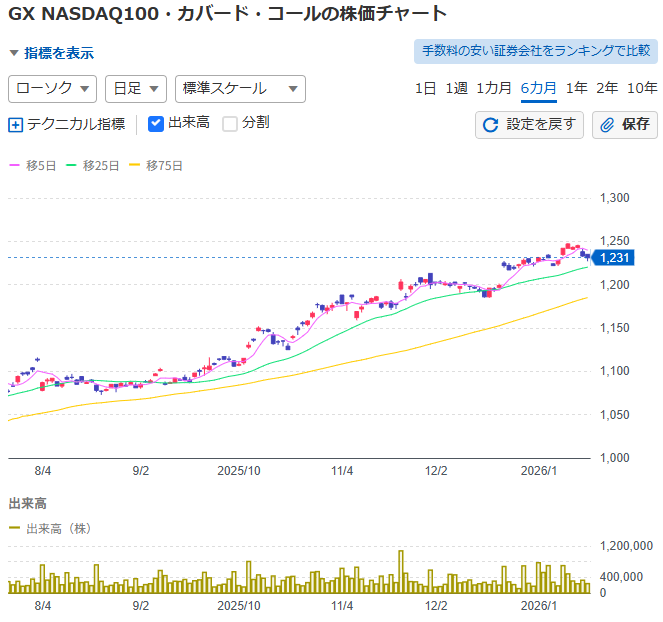Expand the 指標を表示 link

point(59,53)
